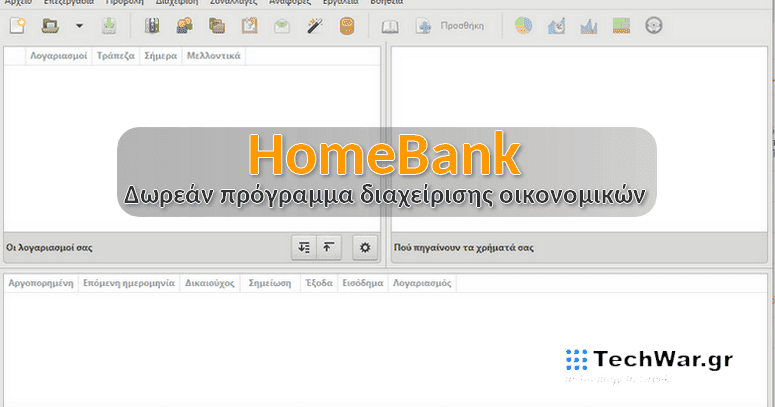Open an existing wallet file
This screenshot has width=775, height=407.
click(x=50, y=26)
